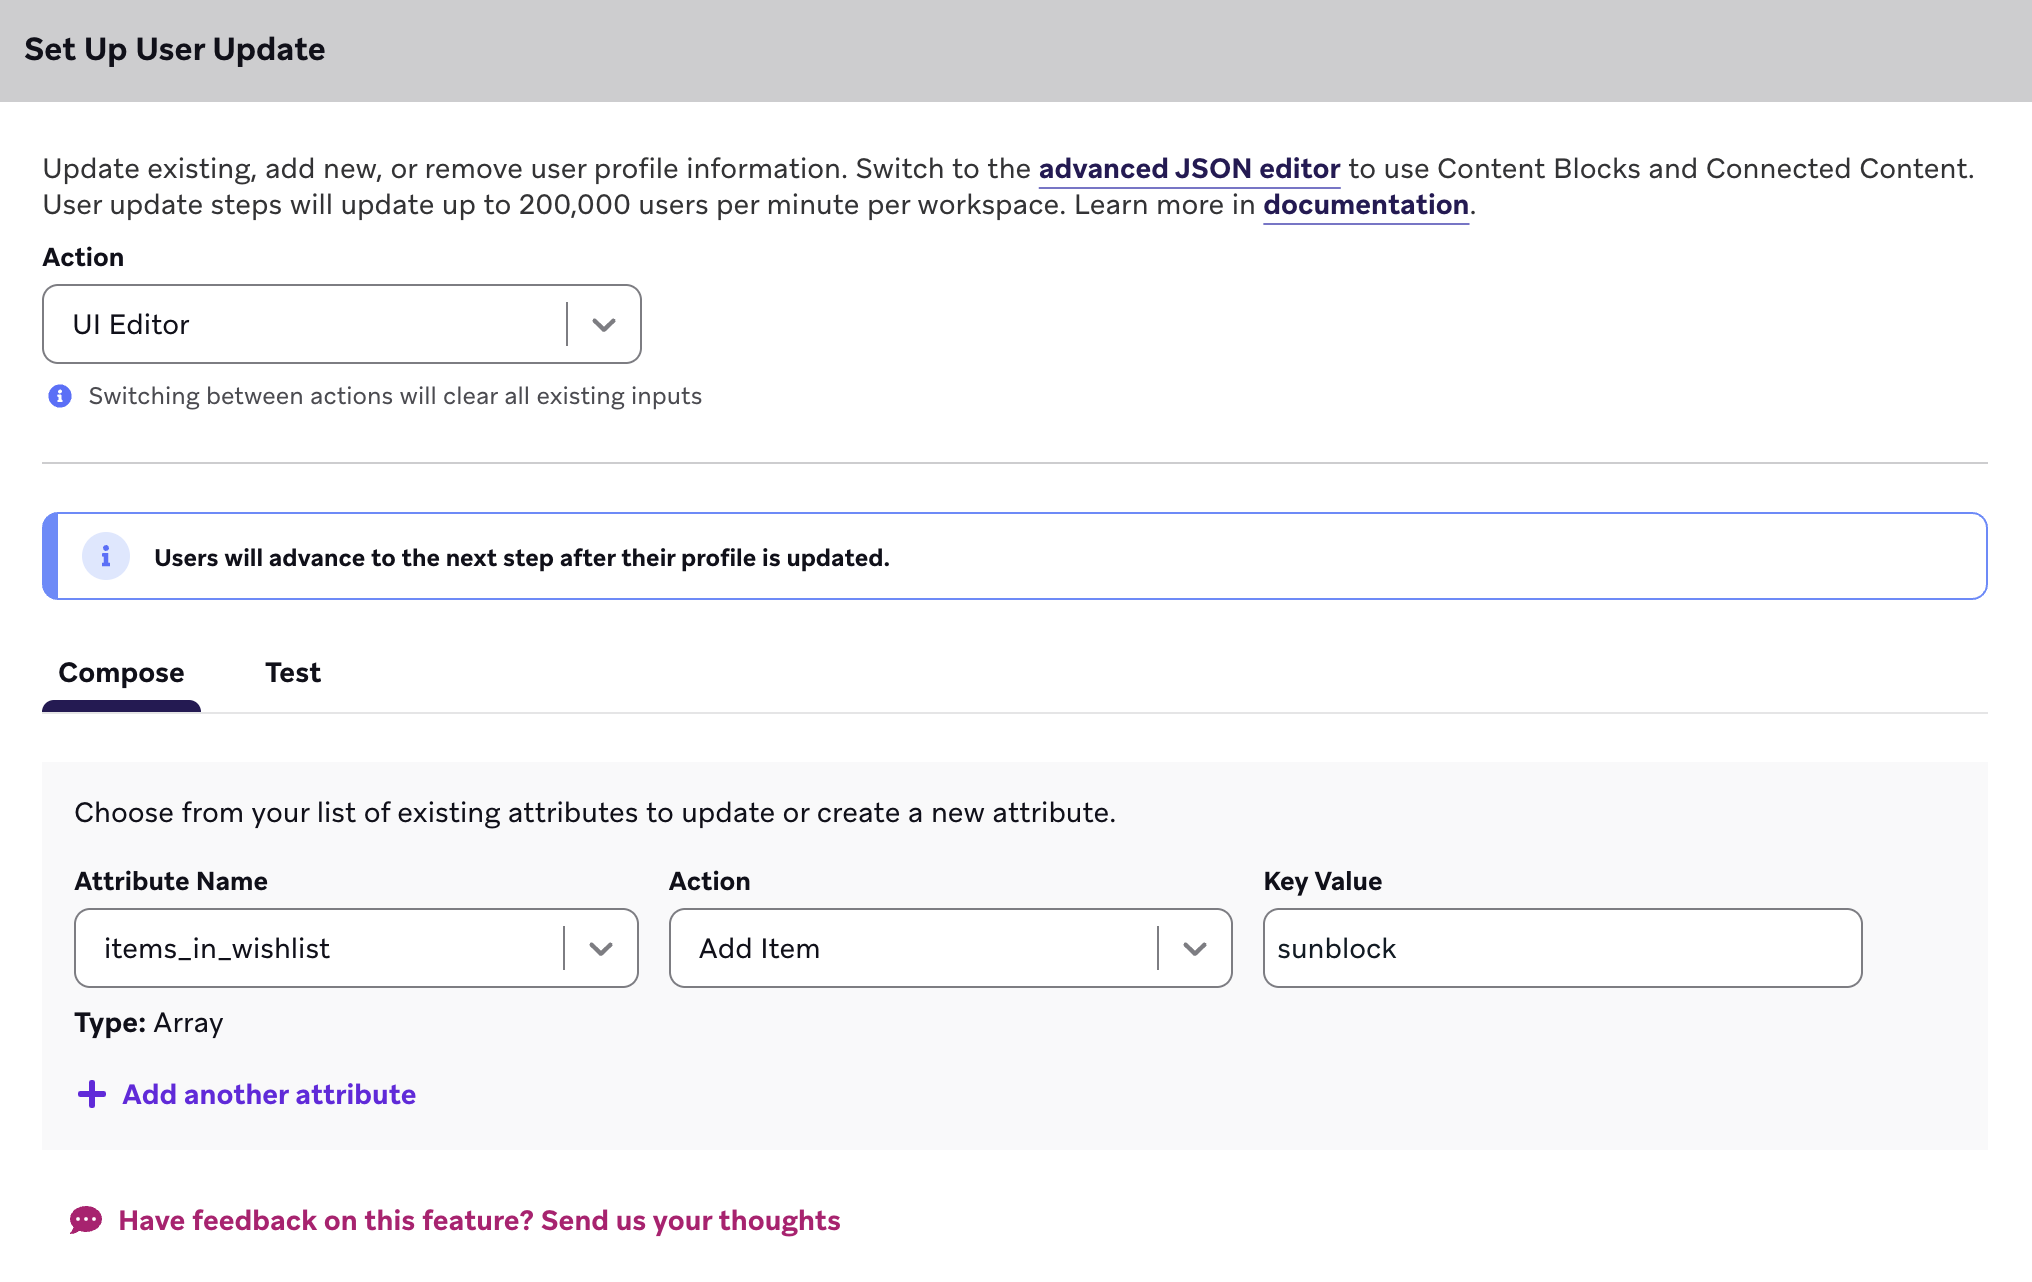Click the info icon in the blue banner
2032x1282 pixels.
106,556
